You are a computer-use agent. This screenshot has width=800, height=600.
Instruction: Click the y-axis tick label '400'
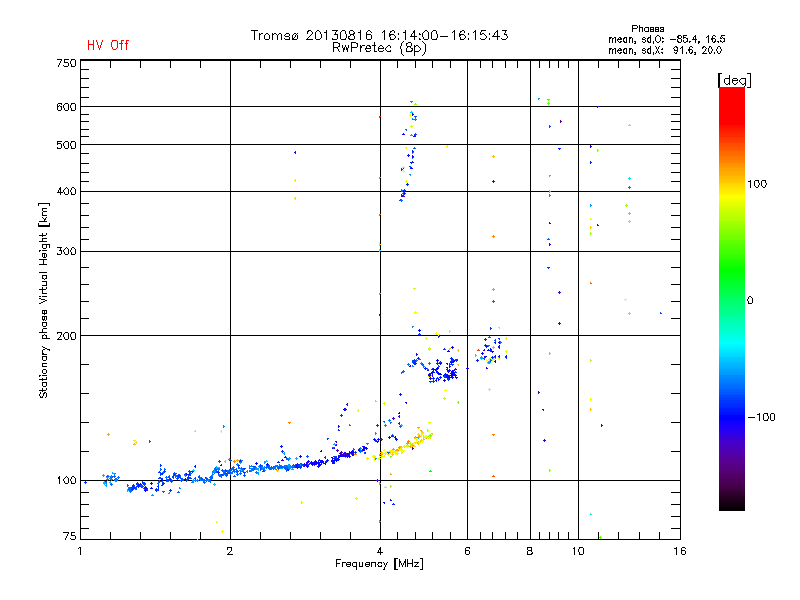tap(66, 191)
